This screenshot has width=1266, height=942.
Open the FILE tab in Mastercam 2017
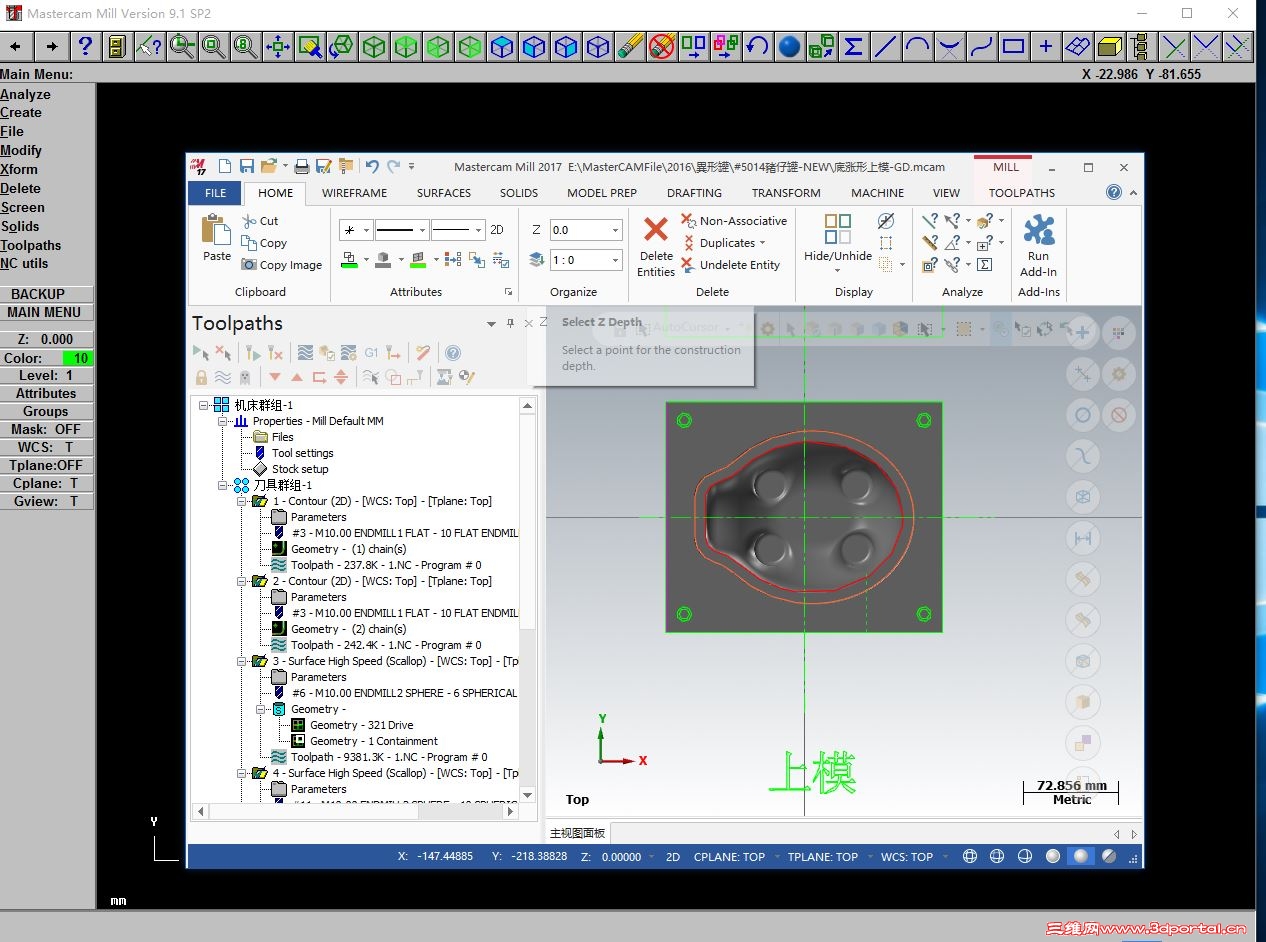[x=215, y=193]
